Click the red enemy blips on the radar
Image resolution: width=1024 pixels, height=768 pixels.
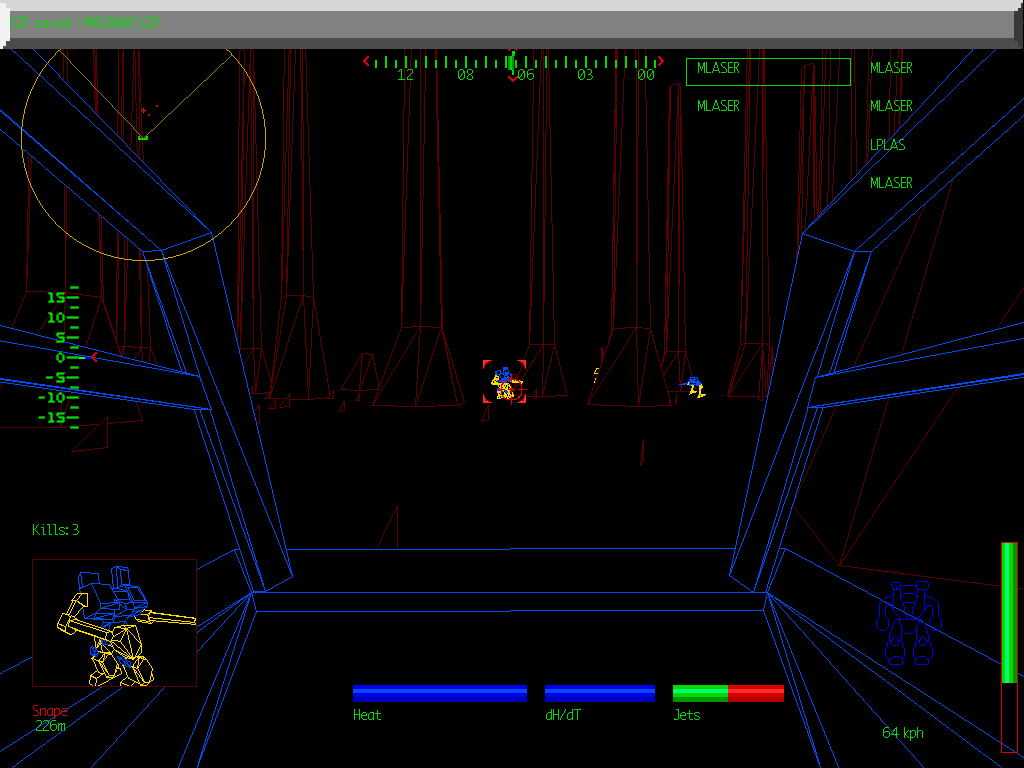point(148,108)
